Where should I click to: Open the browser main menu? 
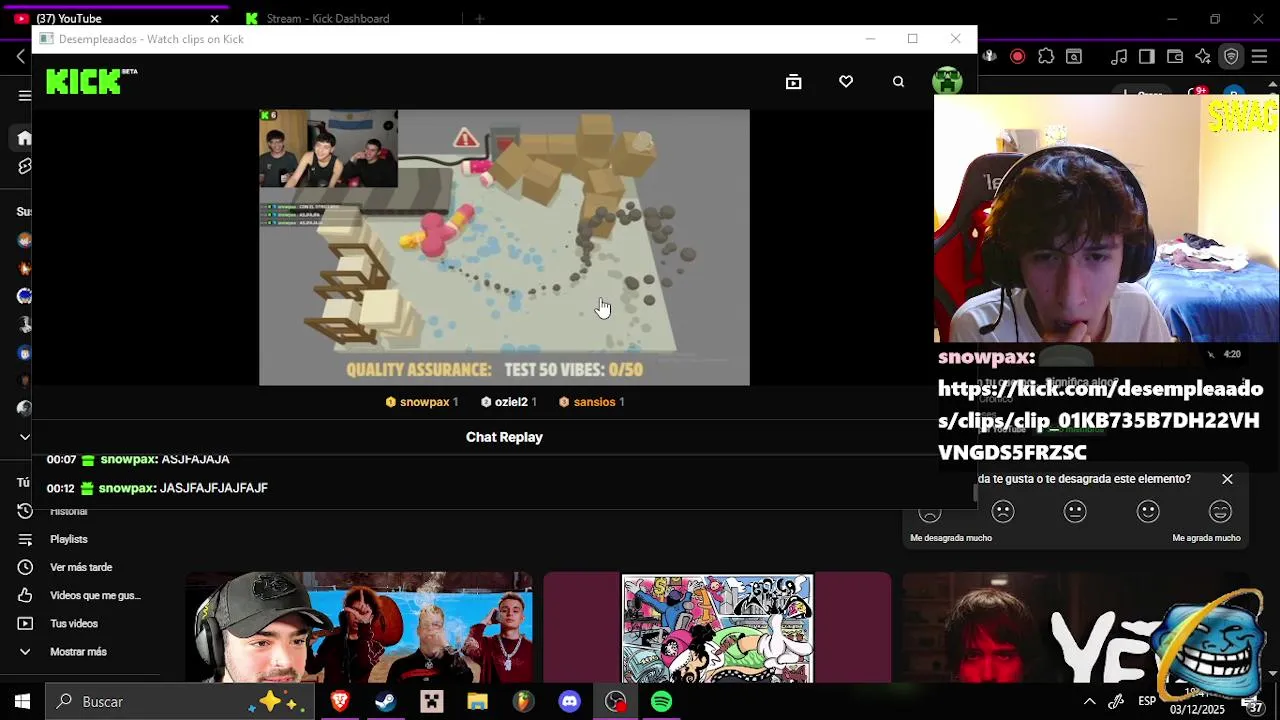tap(1260, 57)
